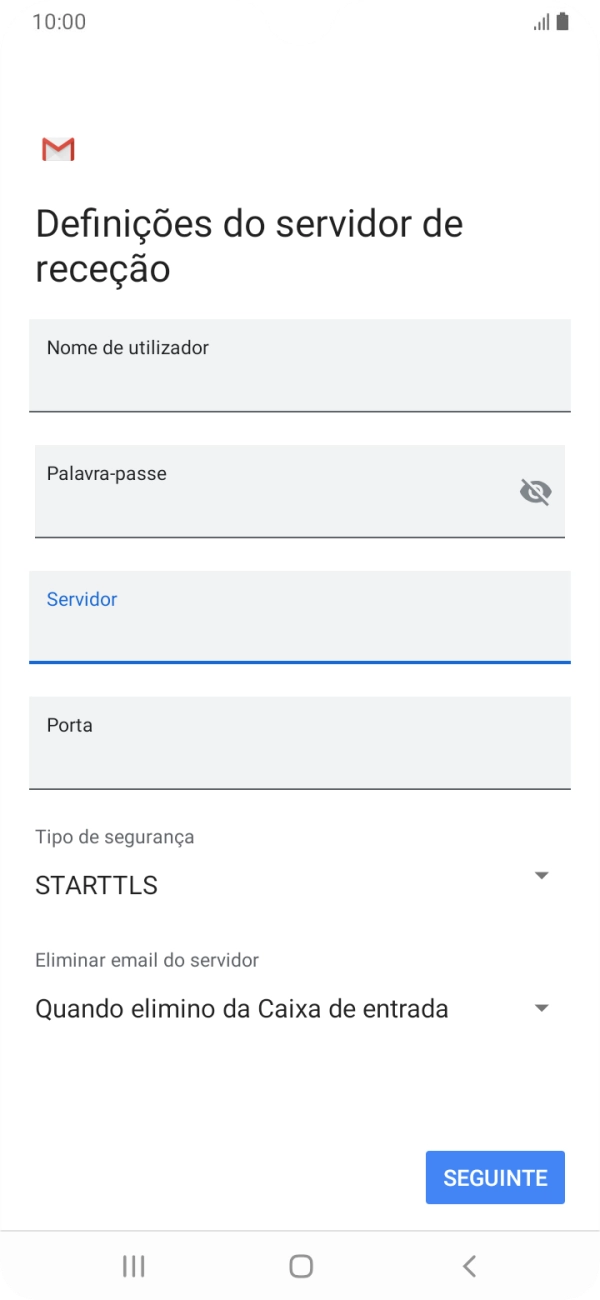Hide password visibility in Palavra-passe field
This screenshot has height=1300, width=600.
537,491
